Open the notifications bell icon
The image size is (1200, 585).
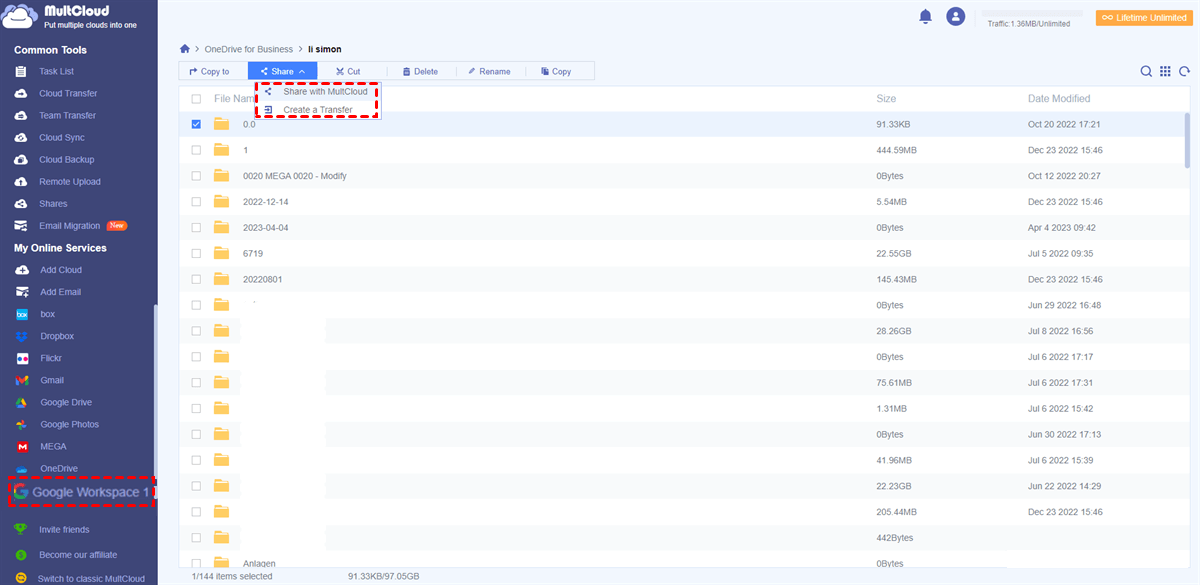click(x=925, y=16)
